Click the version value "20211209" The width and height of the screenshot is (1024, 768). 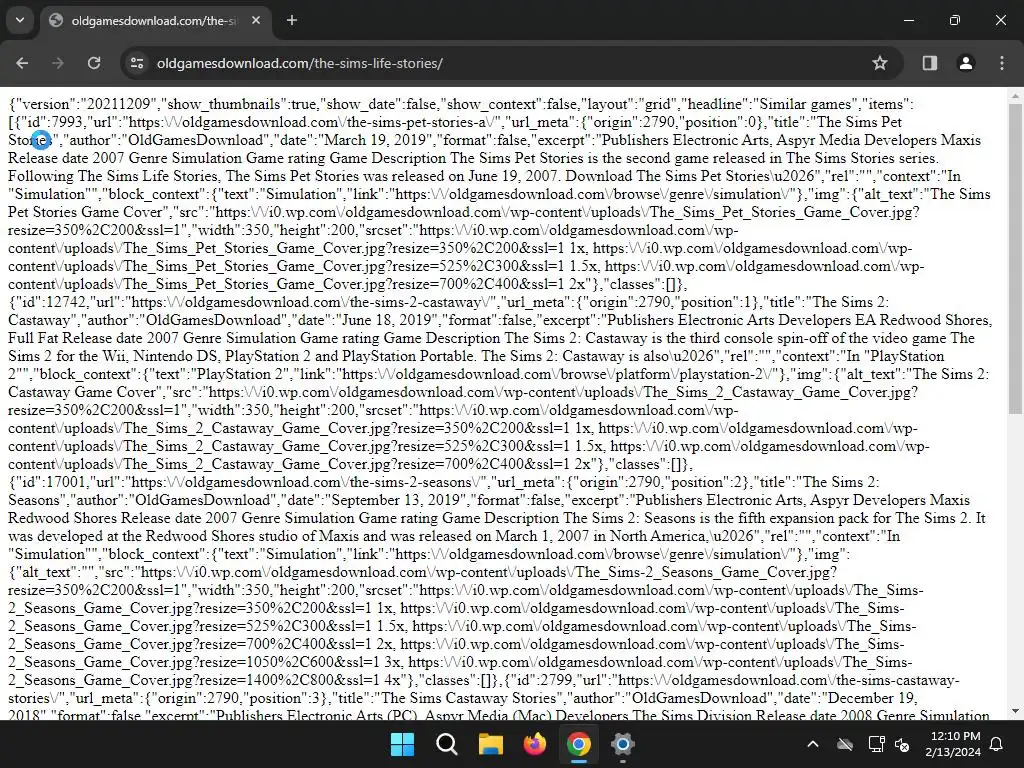tap(118, 104)
